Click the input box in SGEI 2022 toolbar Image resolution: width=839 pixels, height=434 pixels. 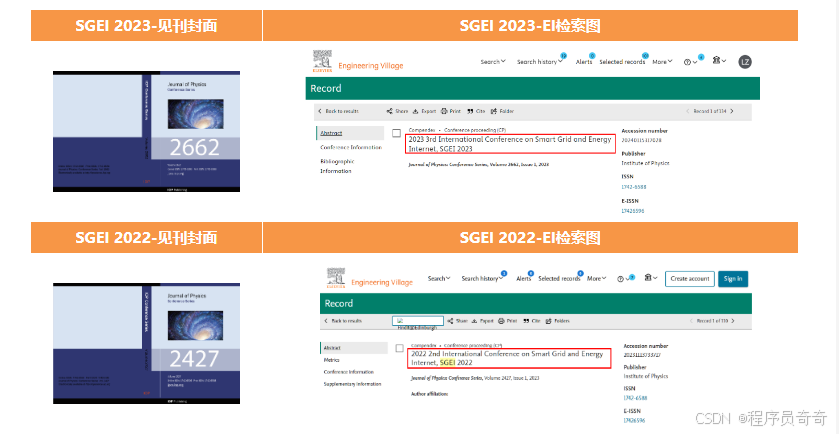coord(418,321)
